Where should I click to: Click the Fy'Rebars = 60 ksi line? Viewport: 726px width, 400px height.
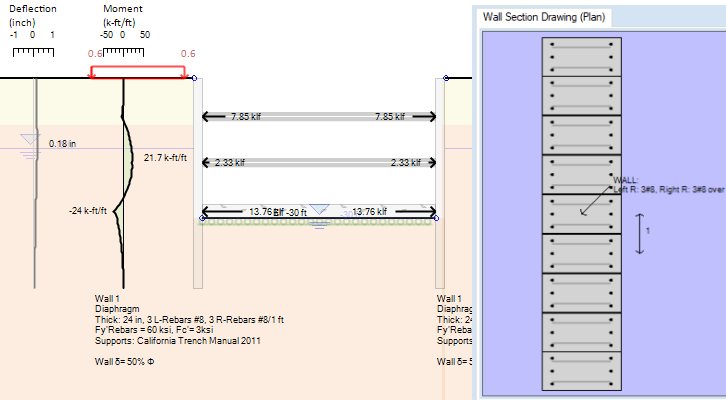pos(154,330)
